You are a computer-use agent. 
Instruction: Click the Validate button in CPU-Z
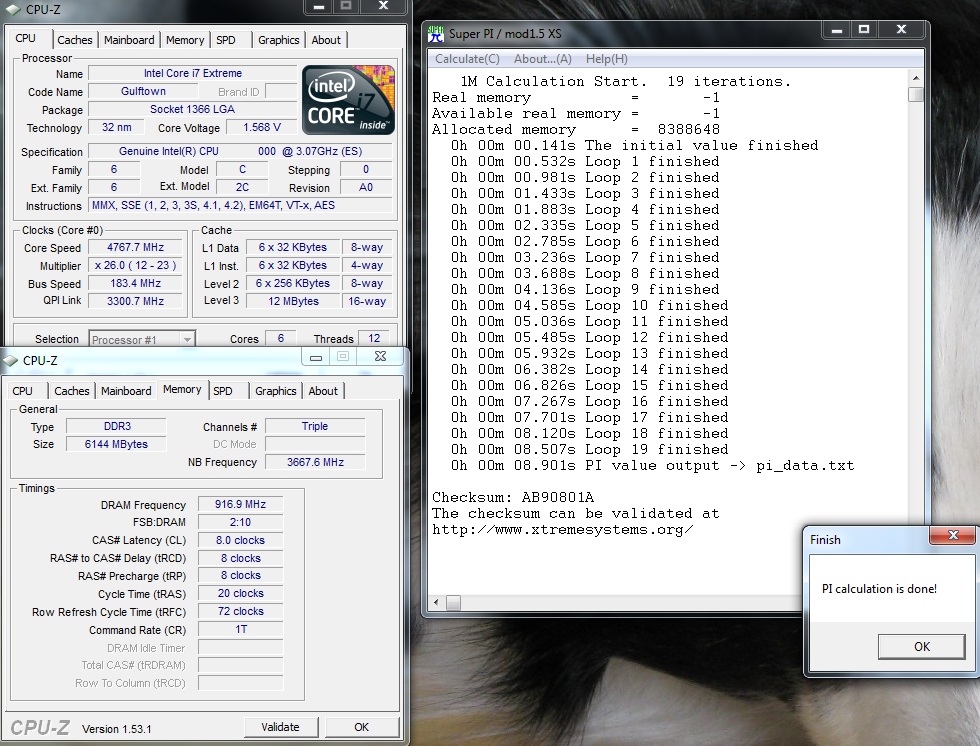pyautogui.click(x=281, y=727)
